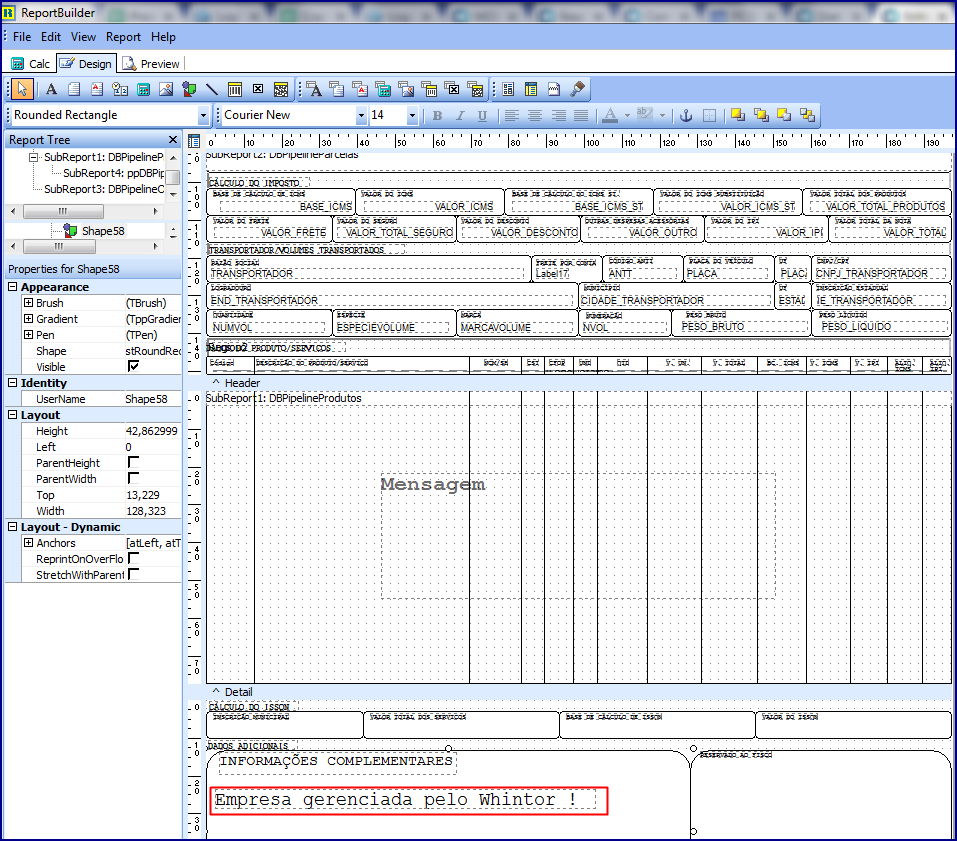Choose the Variable calculator component tool

point(143,89)
